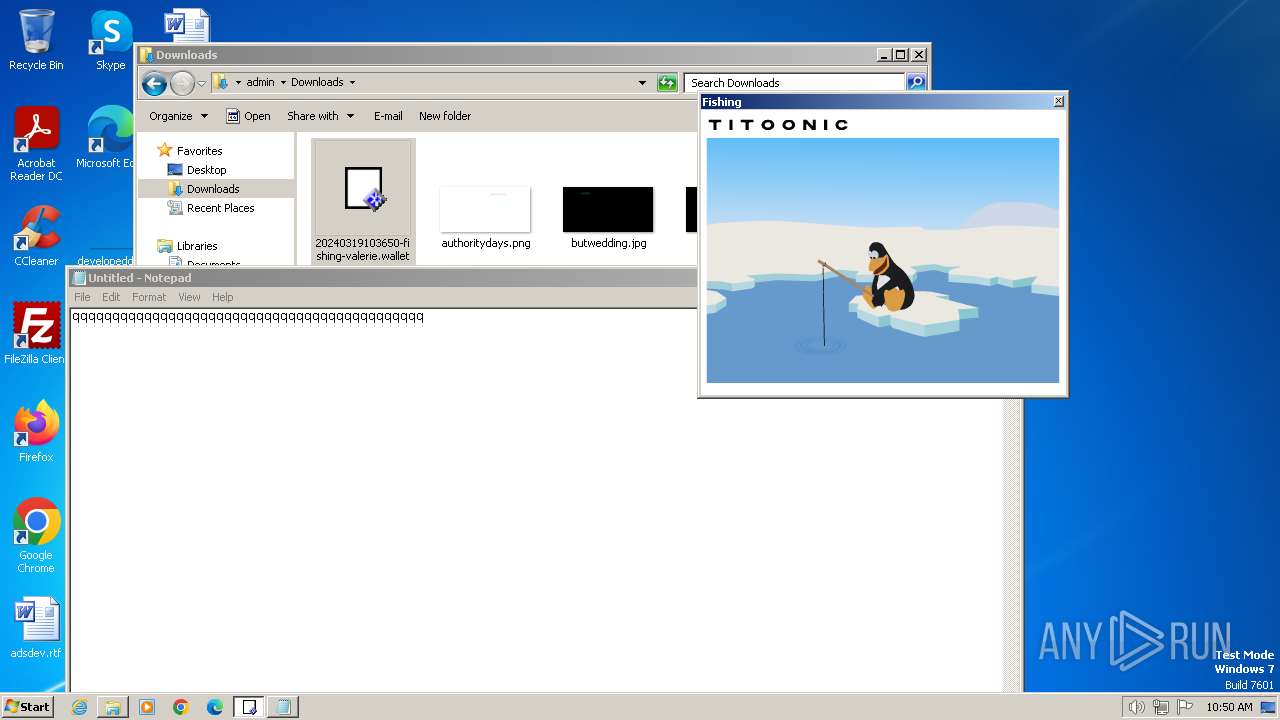Open the Organize dropdown menu
1280x720 pixels.
click(x=178, y=116)
